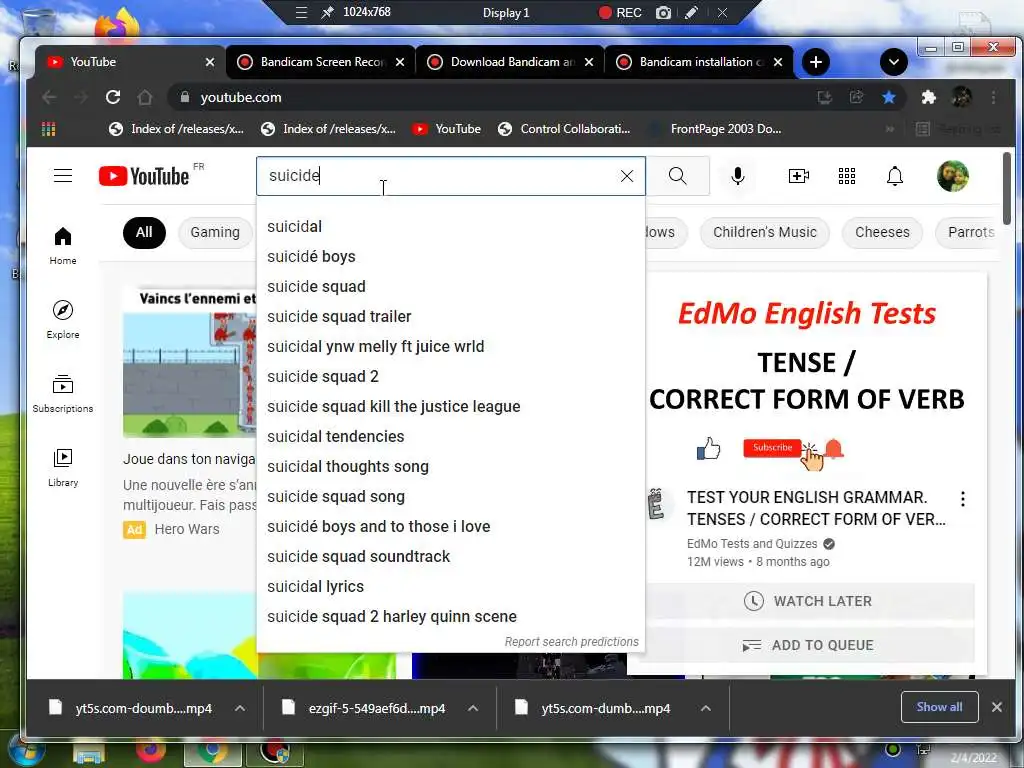Screen dimensions: 1024x768
Task: Switch to the Download Bandicam tab
Action: (508, 62)
